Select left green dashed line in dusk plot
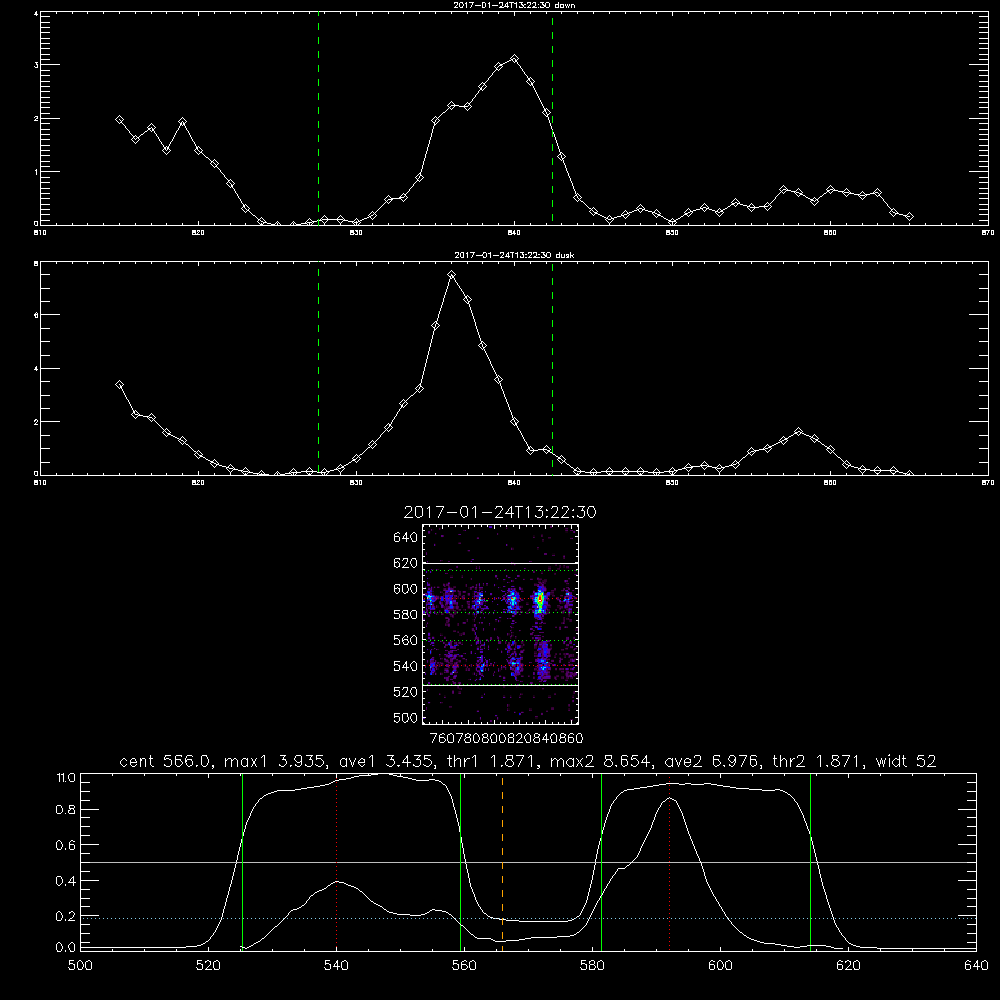 (318, 368)
